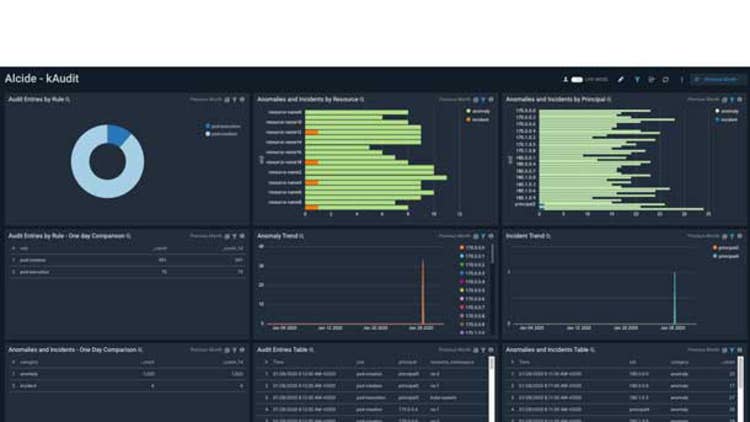The height and width of the screenshot is (422, 750).
Task: Toggle anomaly series in Resource chart legend
Action: (x=476, y=111)
